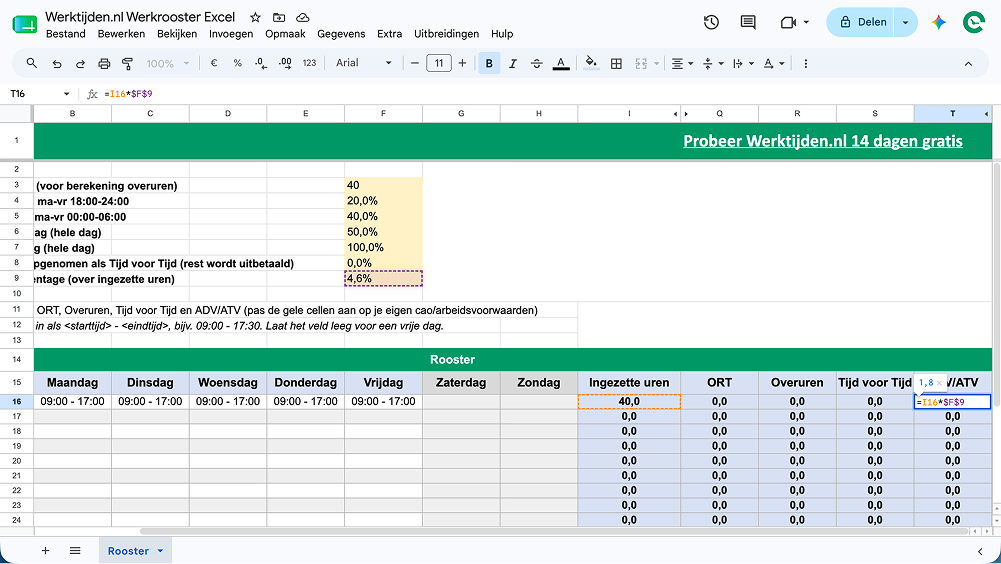Viewport: 1001px width, 564px height.
Task: Click the Delen share button
Action: coord(861,22)
